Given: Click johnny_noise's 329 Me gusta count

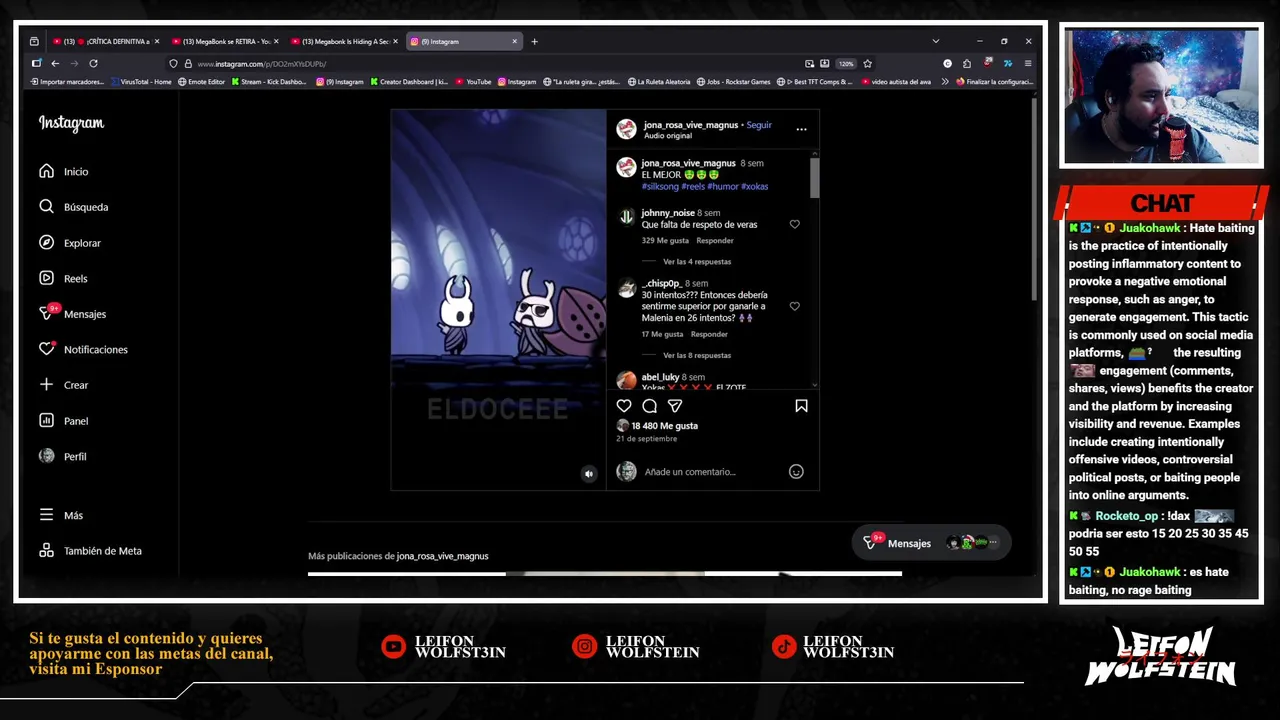Looking at the screenshot, I should coord(665,241).
